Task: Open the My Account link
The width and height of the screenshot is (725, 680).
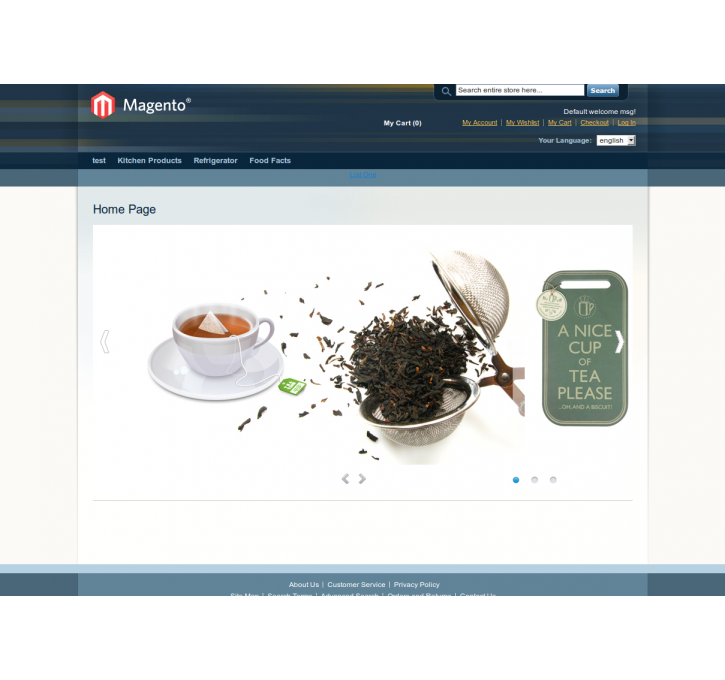Action: tap(479, 123)
